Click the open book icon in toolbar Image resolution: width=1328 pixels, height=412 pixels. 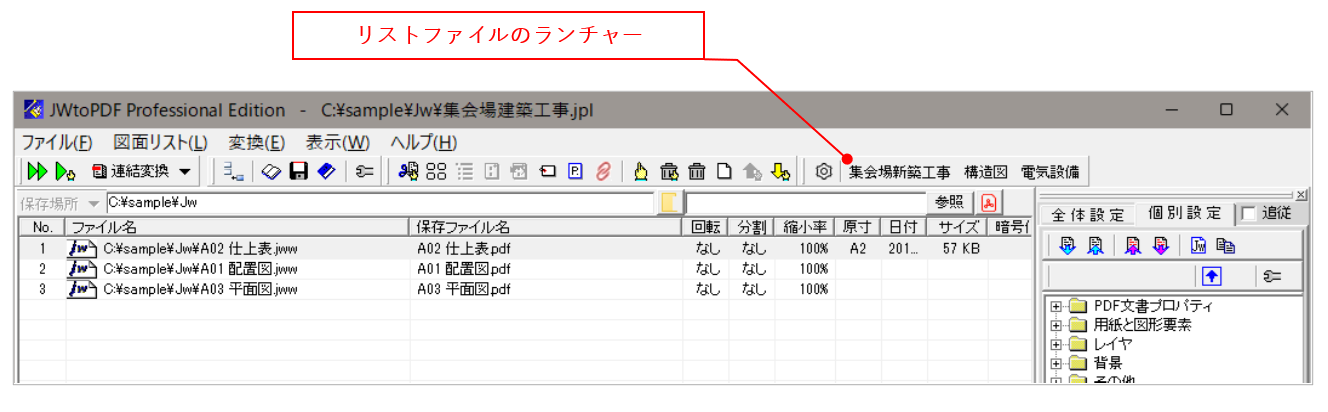click(272, 171)
